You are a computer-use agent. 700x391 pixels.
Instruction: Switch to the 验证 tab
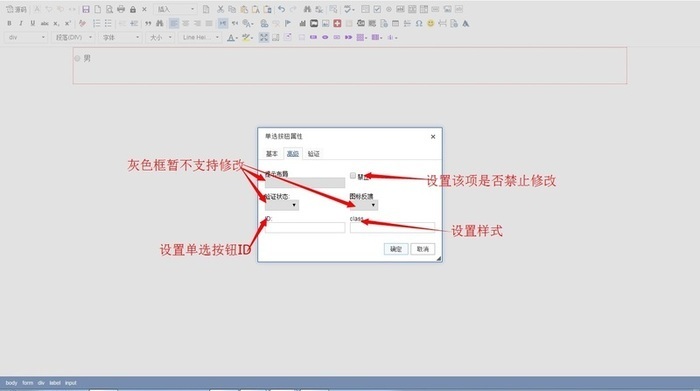pos(313,154)
